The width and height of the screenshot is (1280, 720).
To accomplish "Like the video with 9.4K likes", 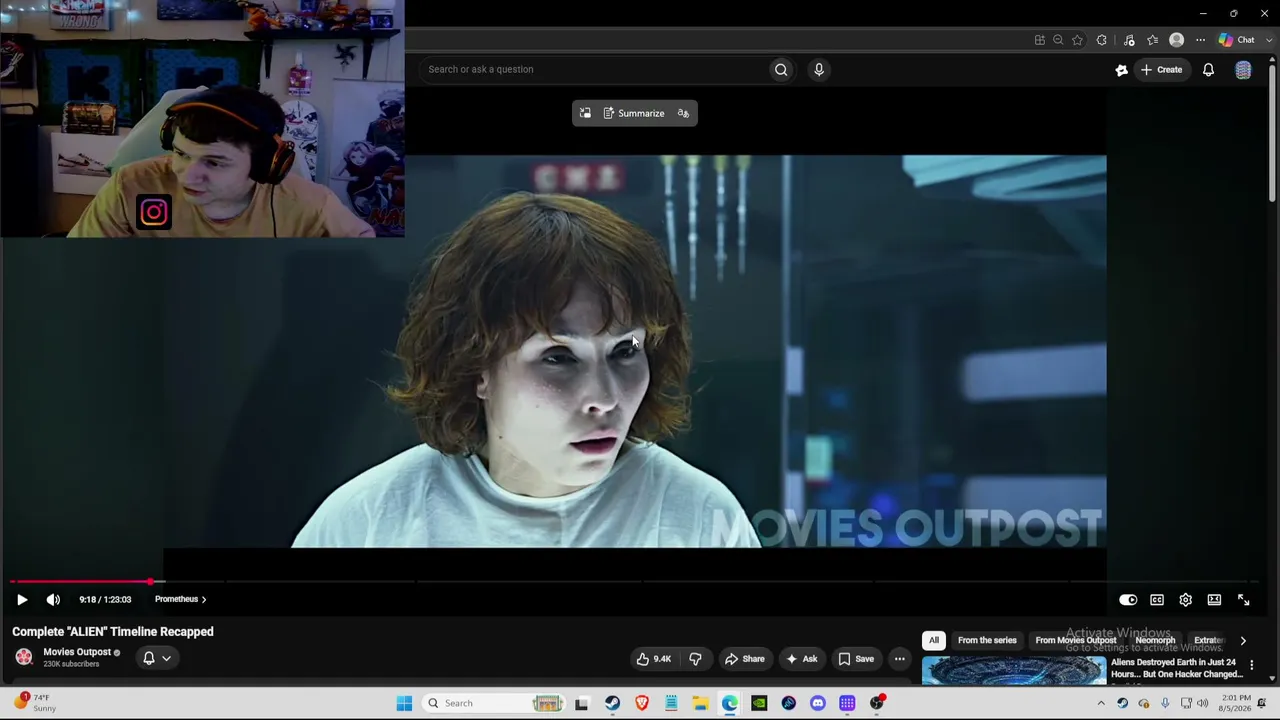I will click(654, 659).
